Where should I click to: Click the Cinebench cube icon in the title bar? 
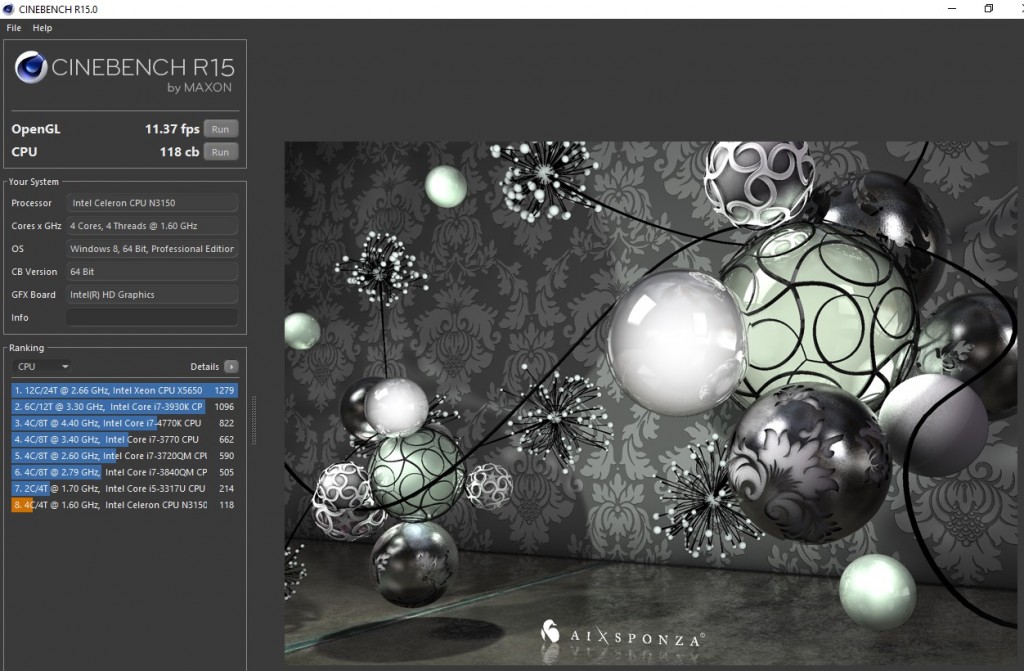pyautogui.click(x=8, y=8)
